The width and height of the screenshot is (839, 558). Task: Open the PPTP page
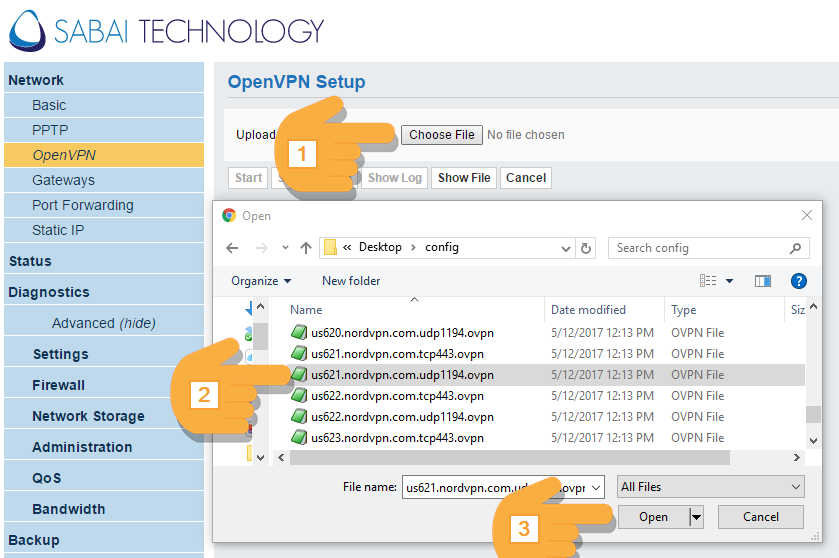click(104, 130)
